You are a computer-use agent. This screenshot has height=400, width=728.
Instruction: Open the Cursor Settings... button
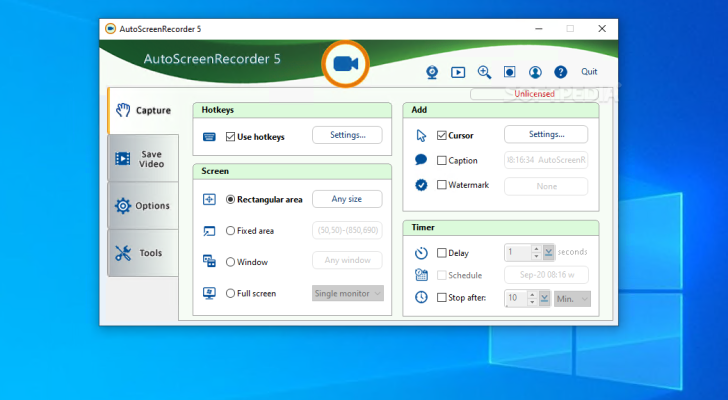[546, 134]
